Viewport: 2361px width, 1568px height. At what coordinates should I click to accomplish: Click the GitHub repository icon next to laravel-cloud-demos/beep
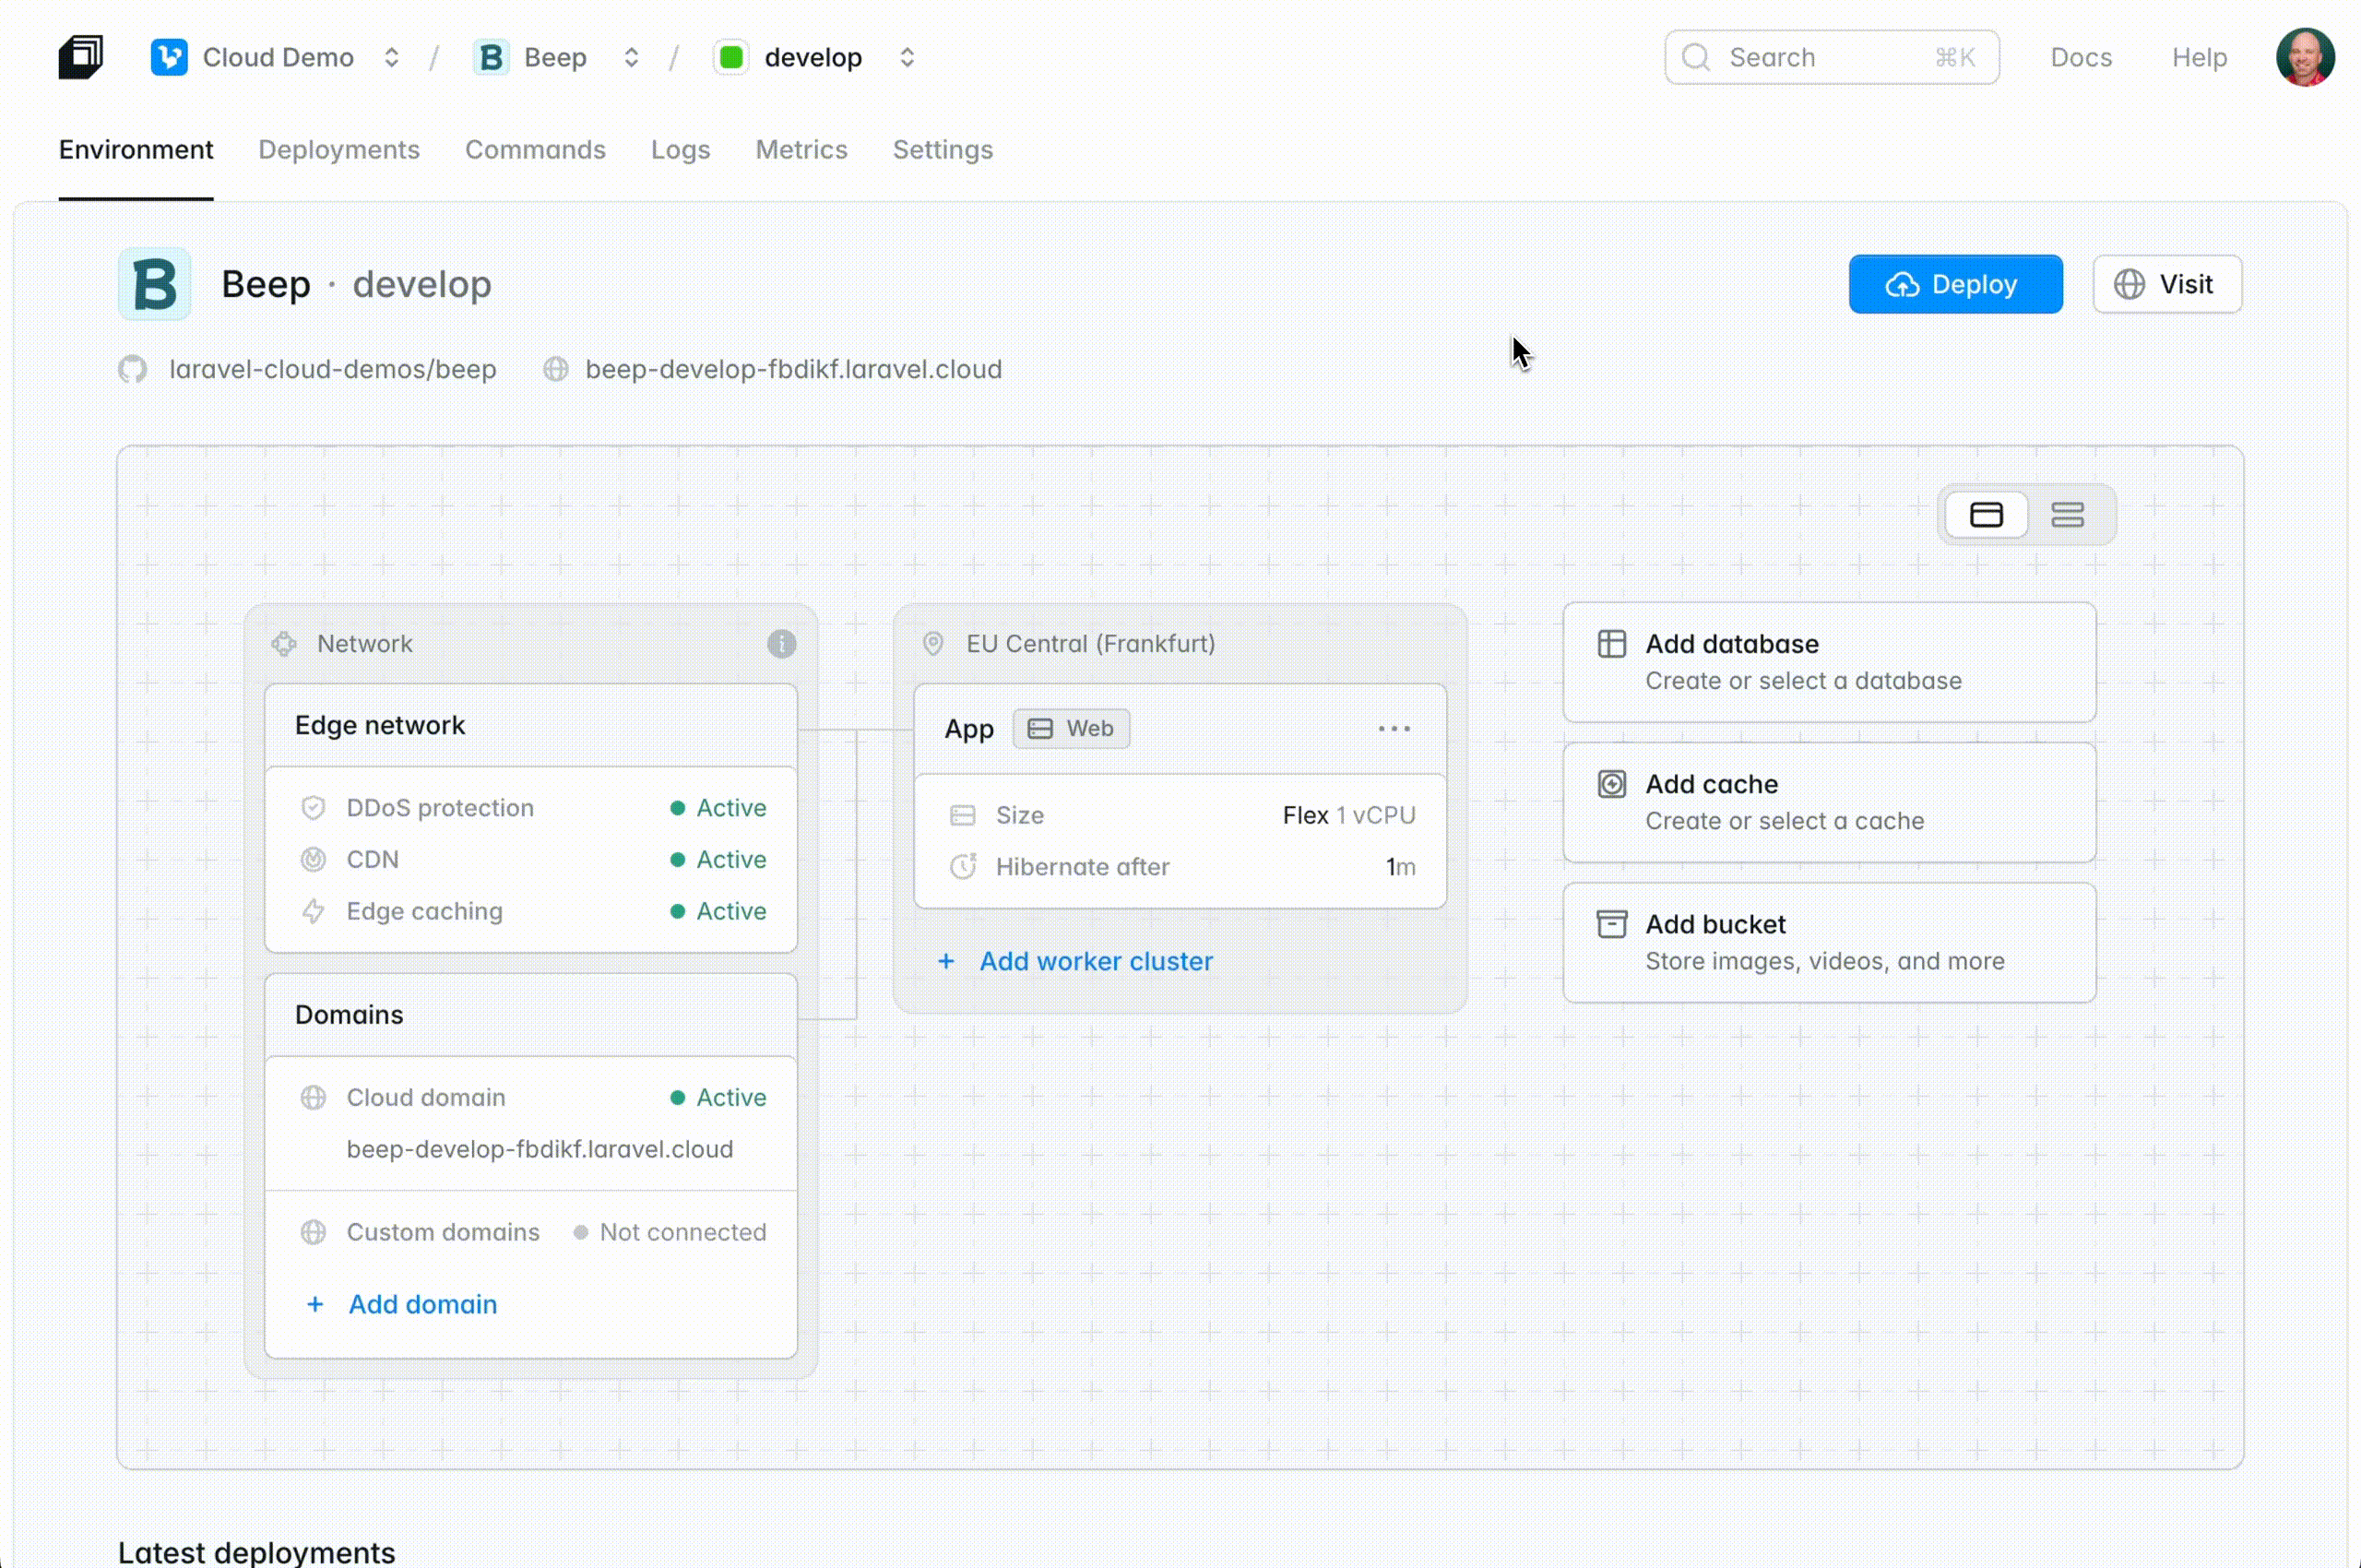point(132,369)
